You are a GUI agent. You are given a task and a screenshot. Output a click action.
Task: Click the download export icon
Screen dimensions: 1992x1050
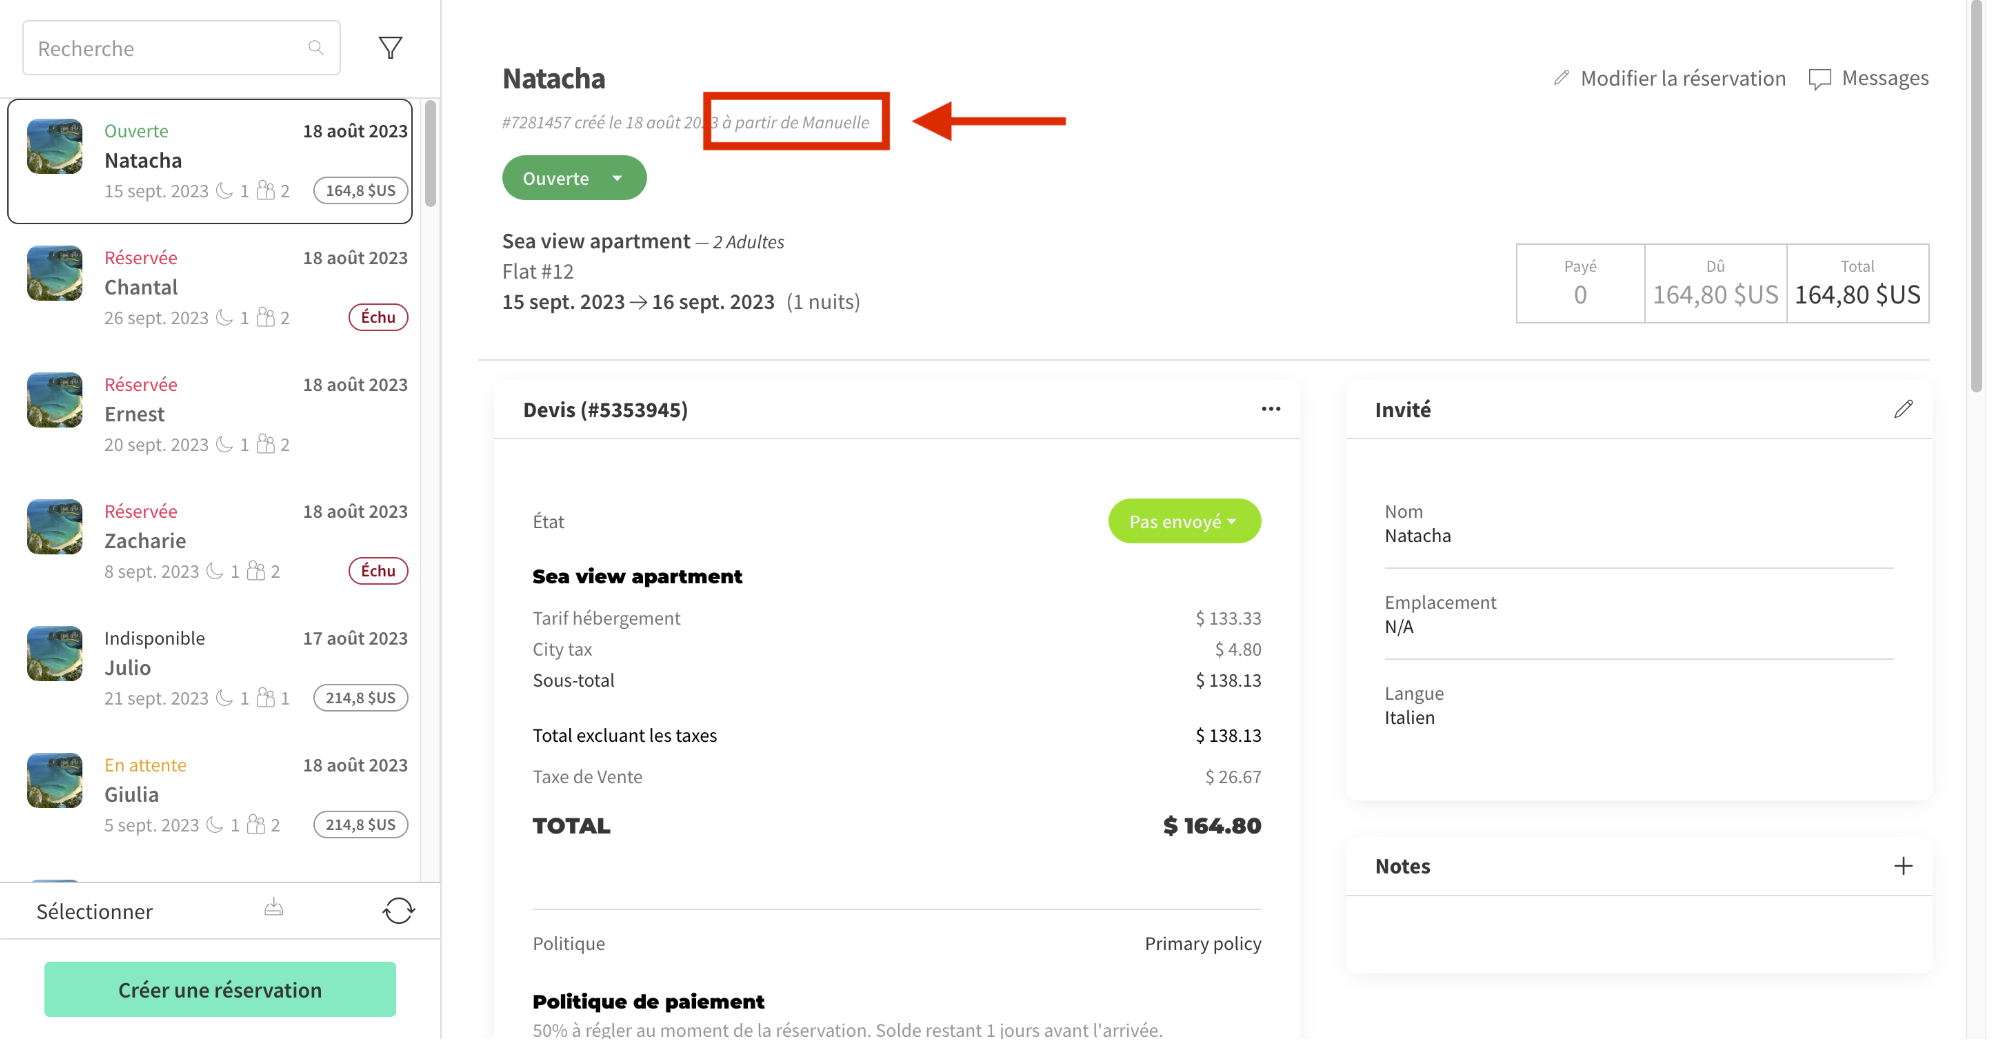(274, 908)
